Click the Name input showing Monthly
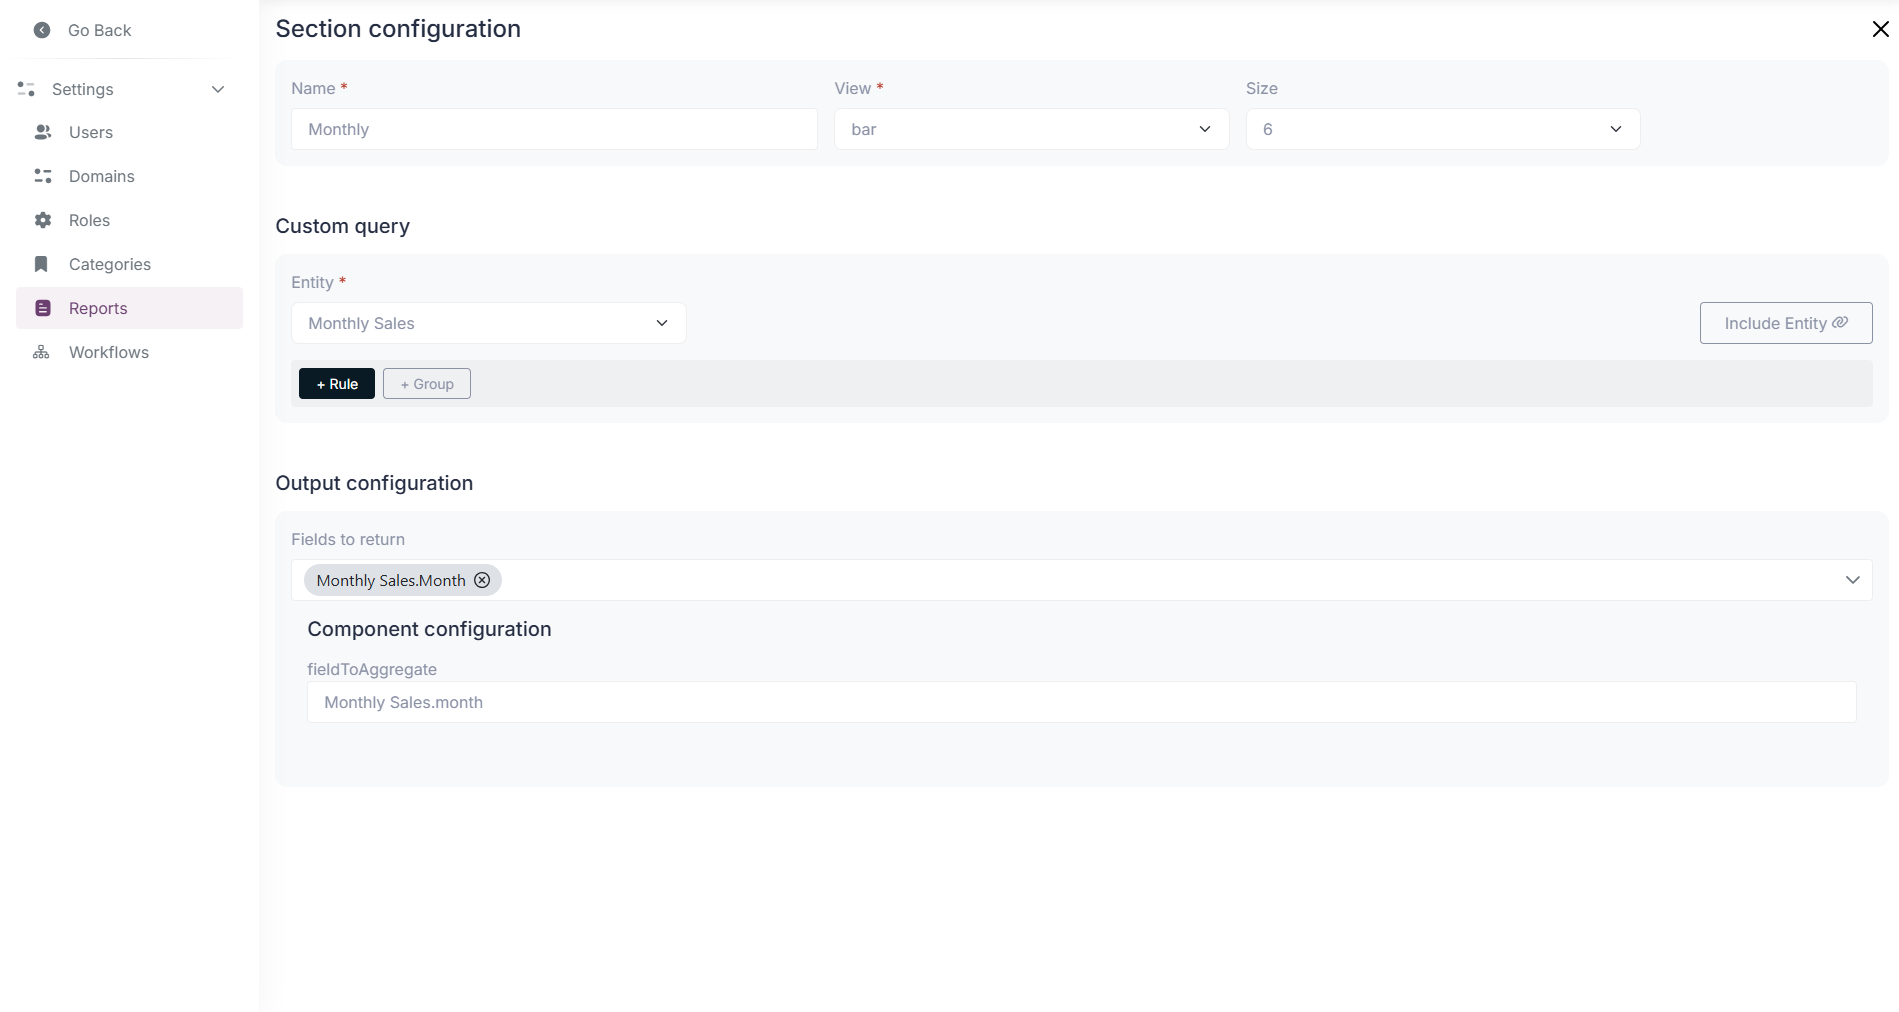Image resolution: width=1899 pixels, height=1012 pixels. (553, 129)
